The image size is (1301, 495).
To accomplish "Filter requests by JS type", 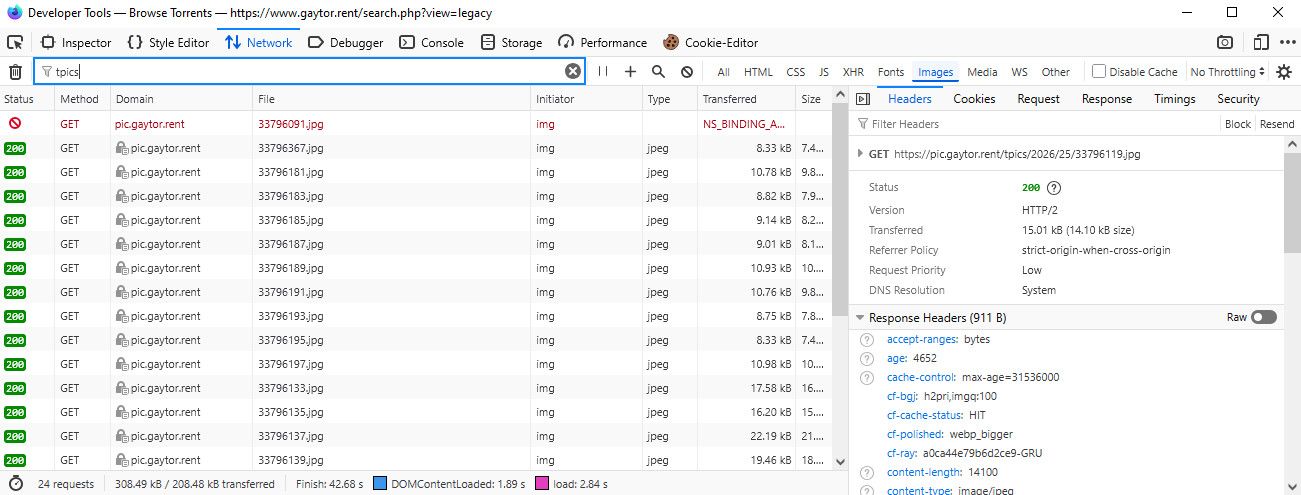I will click(824, 72).
